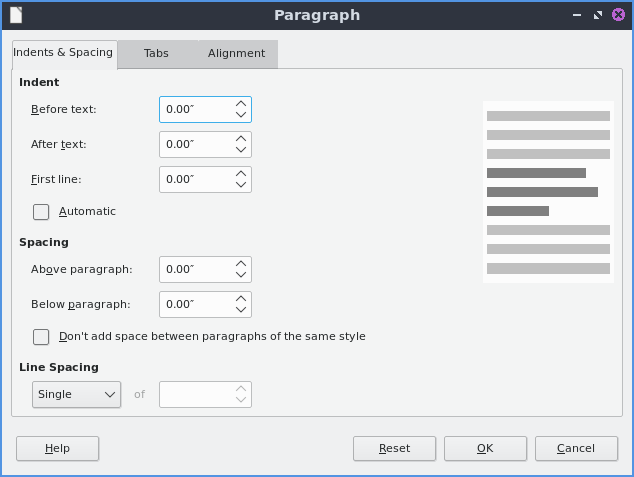Enable the Automatic first line checkbox
Screen dimensions: 634x477
41,212
